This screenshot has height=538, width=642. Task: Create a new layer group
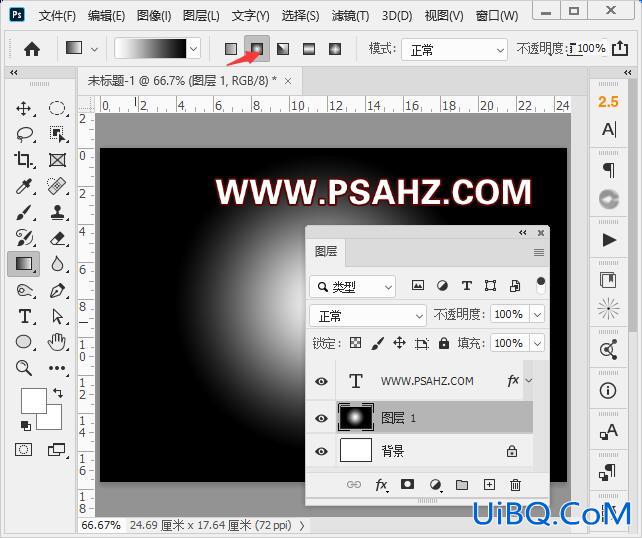pos(462,485)
